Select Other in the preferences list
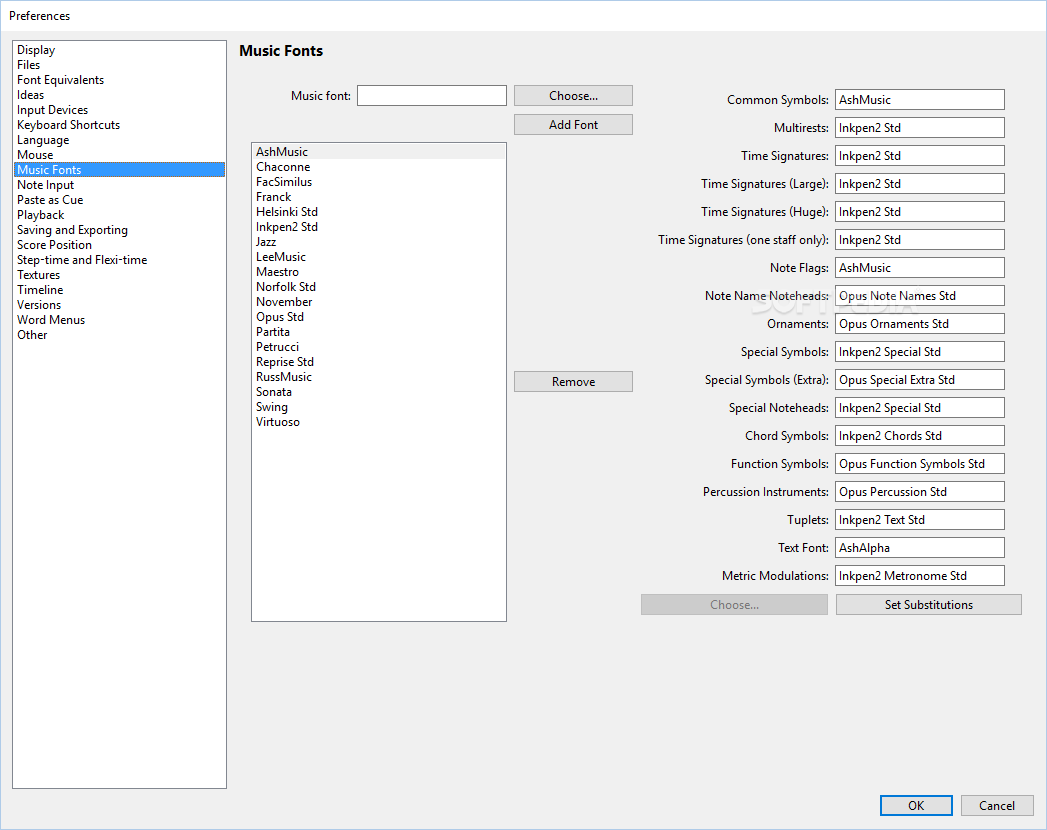The width and height of the screenshot is (1047, 830). 119,335
